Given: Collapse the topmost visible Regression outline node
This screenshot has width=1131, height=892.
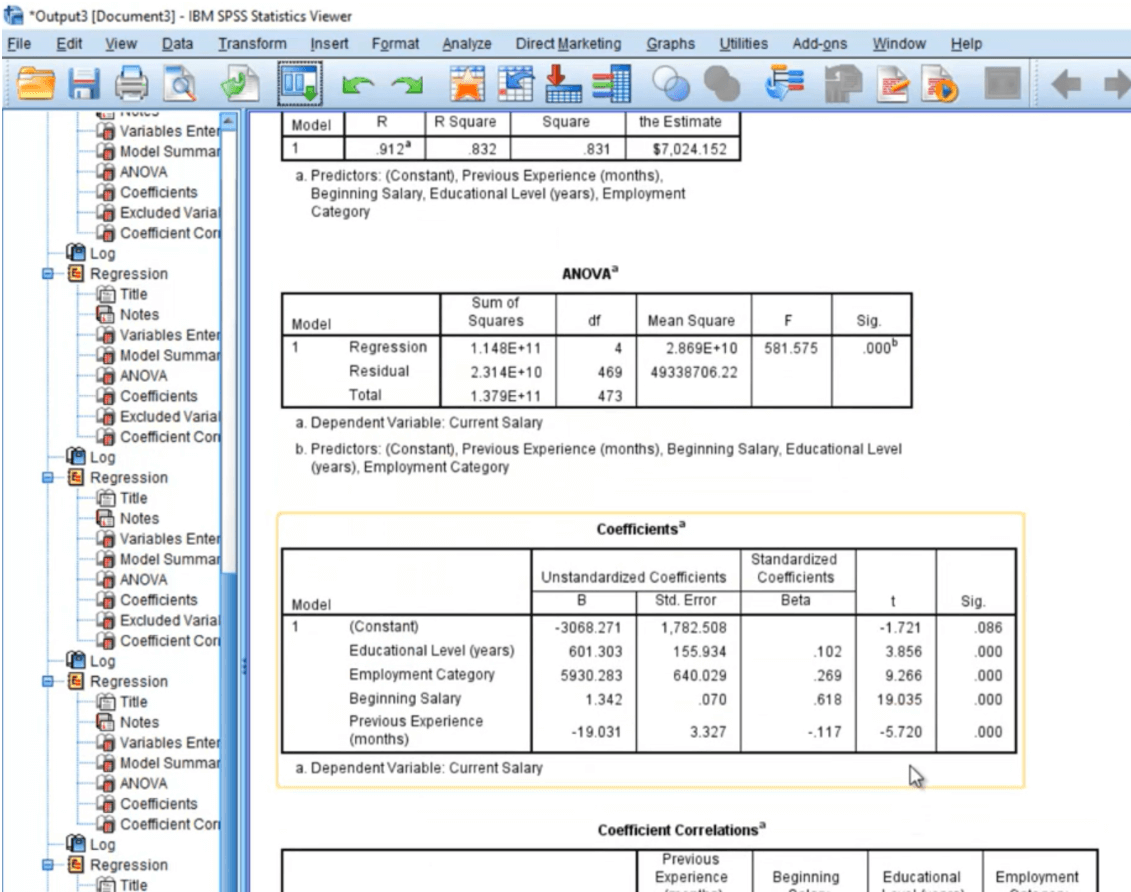Looking at the screenshot, I should click(x=48, y=274).
